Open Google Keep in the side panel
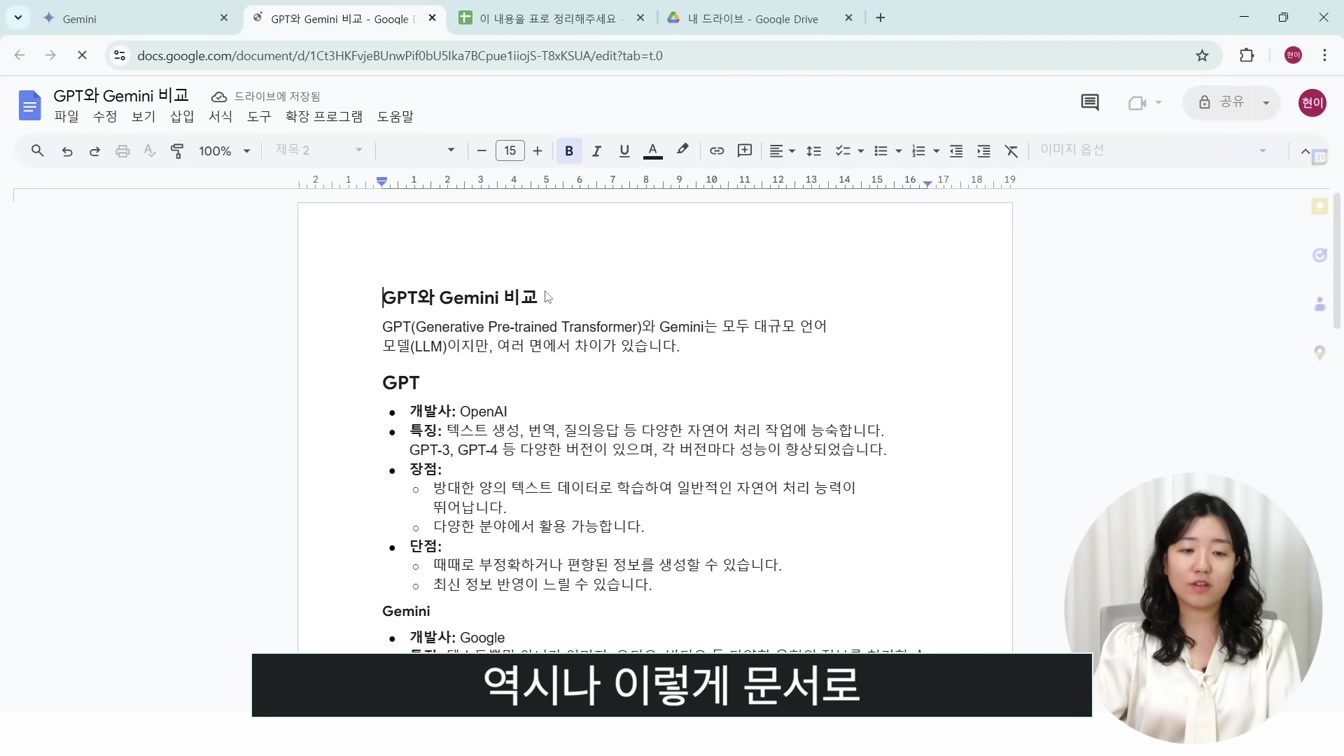Viewport: 1344px width, 756px height. (1320, 206)
